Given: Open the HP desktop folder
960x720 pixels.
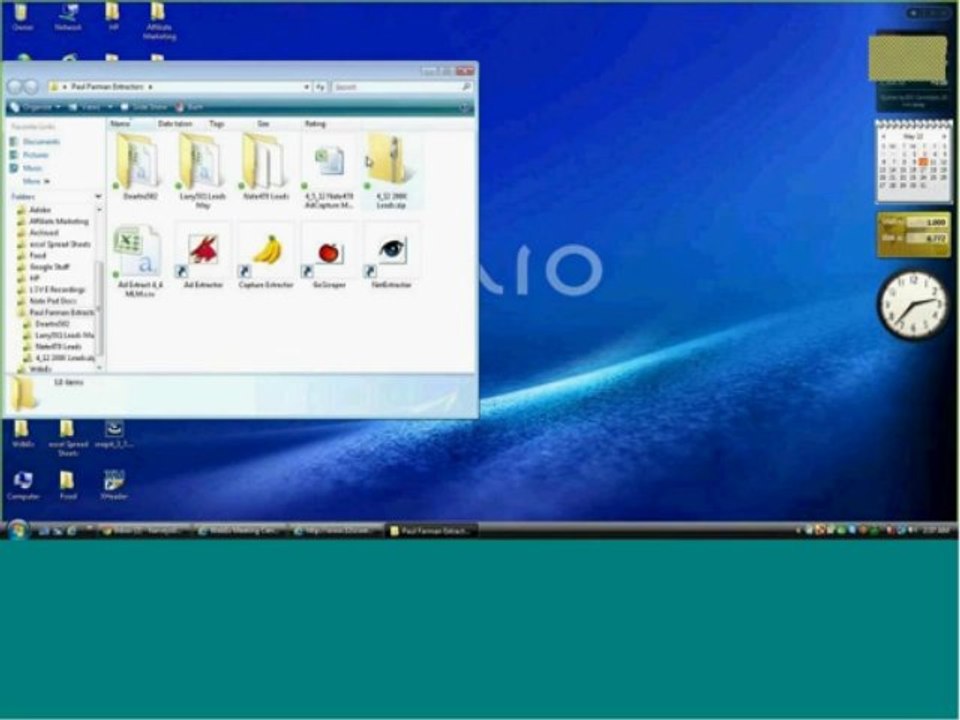Looking at the screenshot, I should [x=113, y=17].
